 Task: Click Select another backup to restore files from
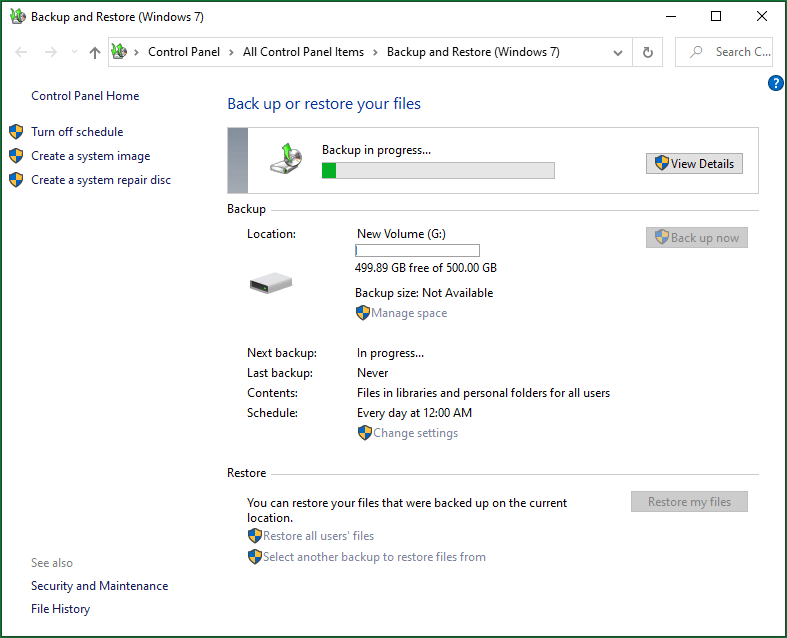click(374, 557)
